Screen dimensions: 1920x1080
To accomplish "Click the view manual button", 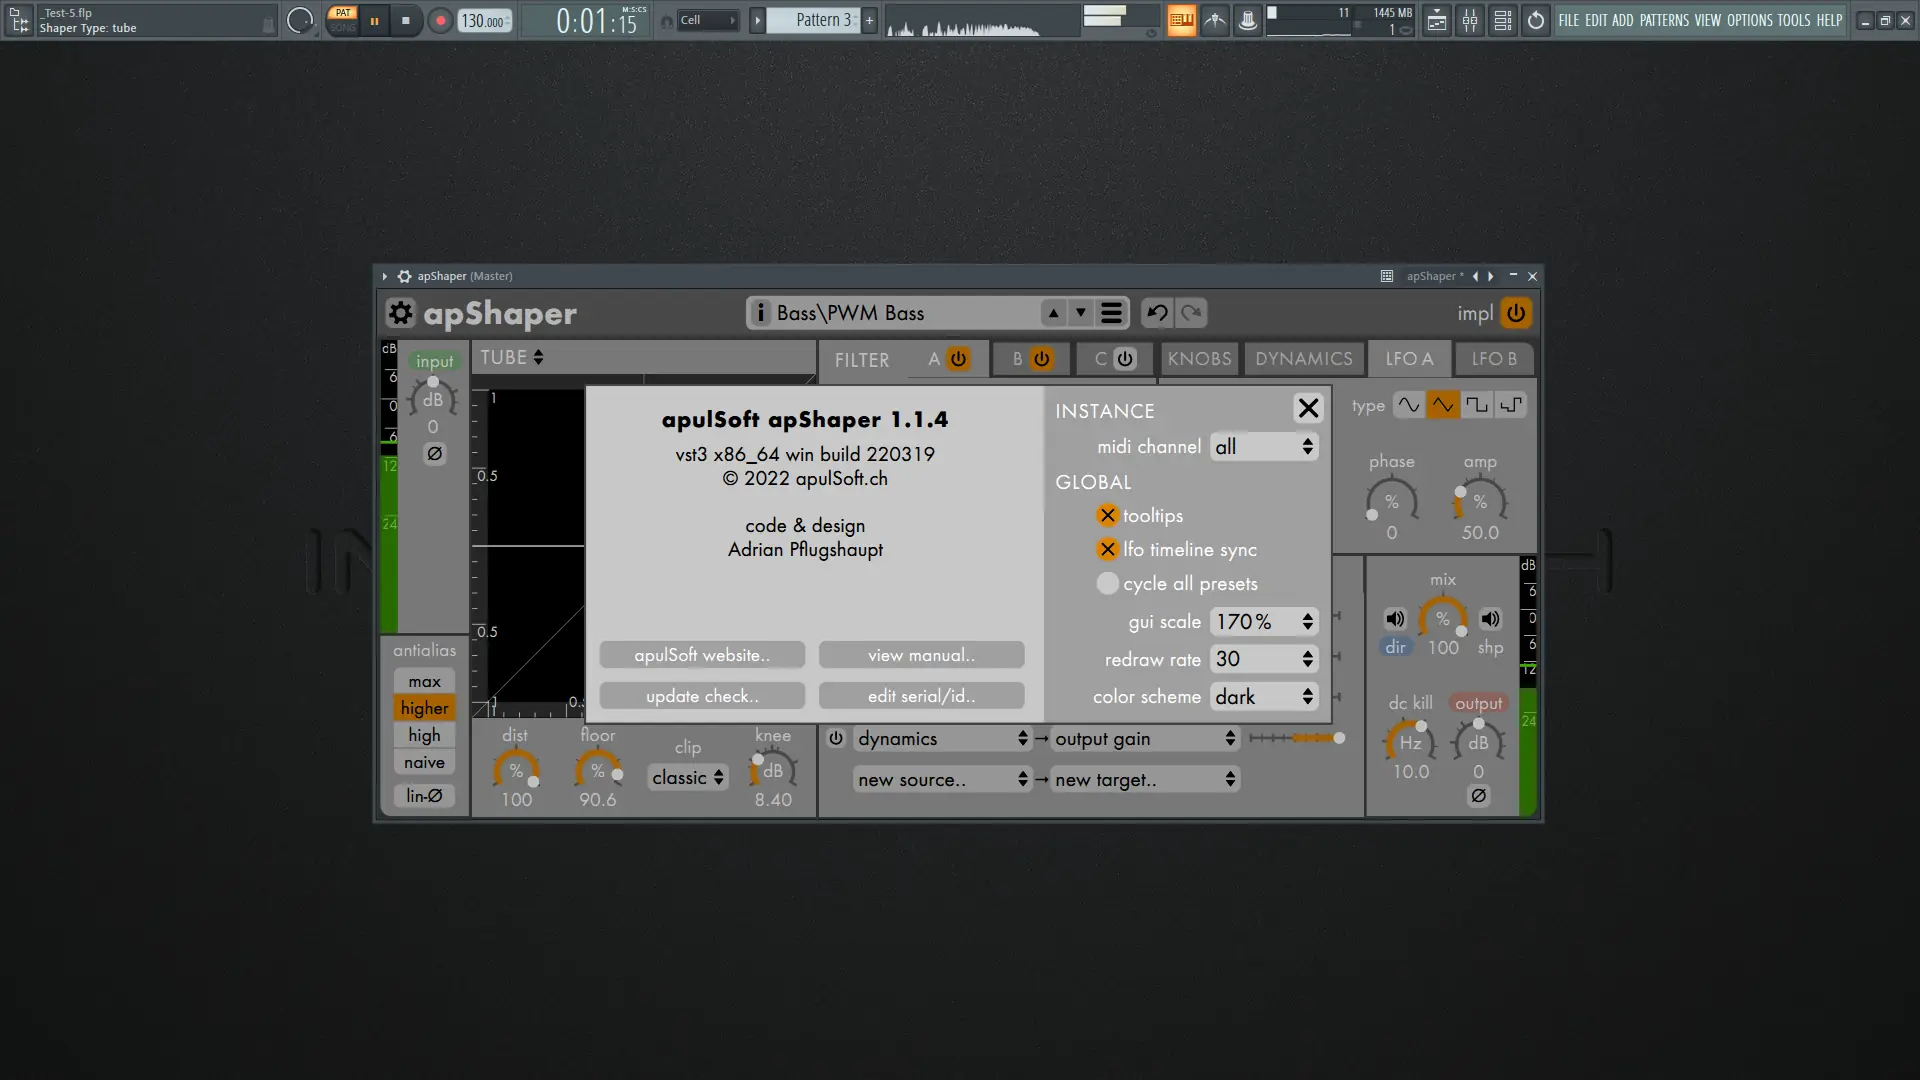I will (x=921, y=656).
